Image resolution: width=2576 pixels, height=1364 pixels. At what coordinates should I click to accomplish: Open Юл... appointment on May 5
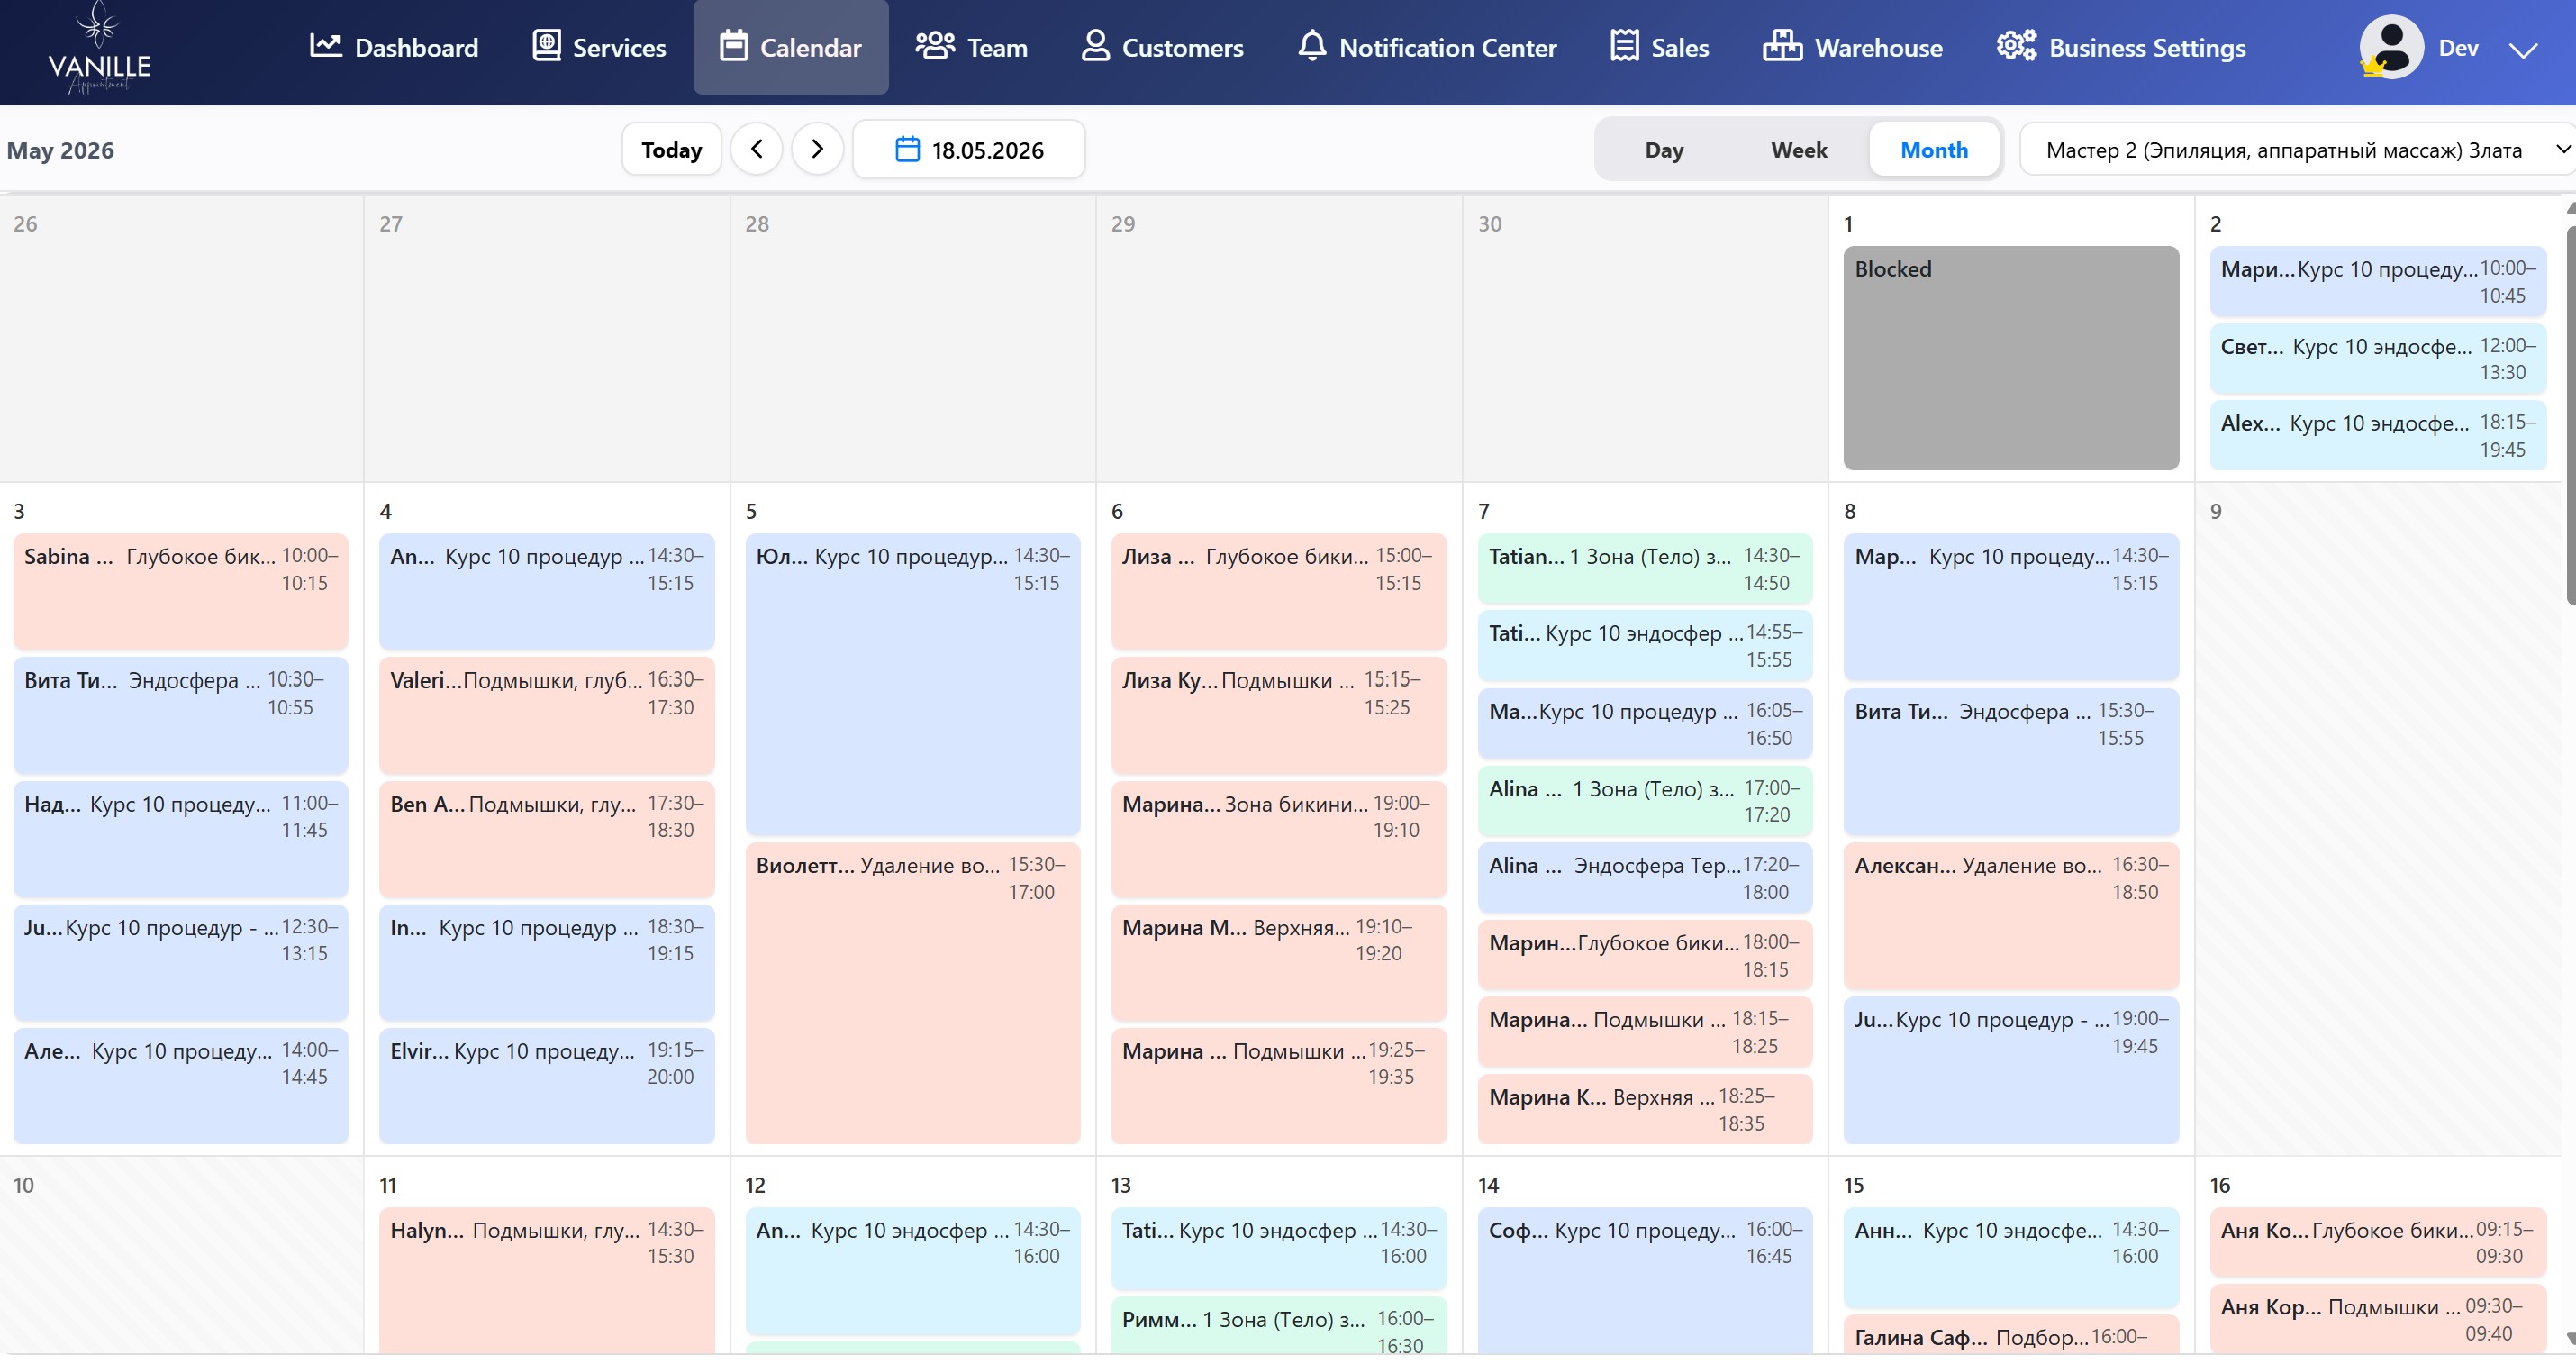point(913,685)
